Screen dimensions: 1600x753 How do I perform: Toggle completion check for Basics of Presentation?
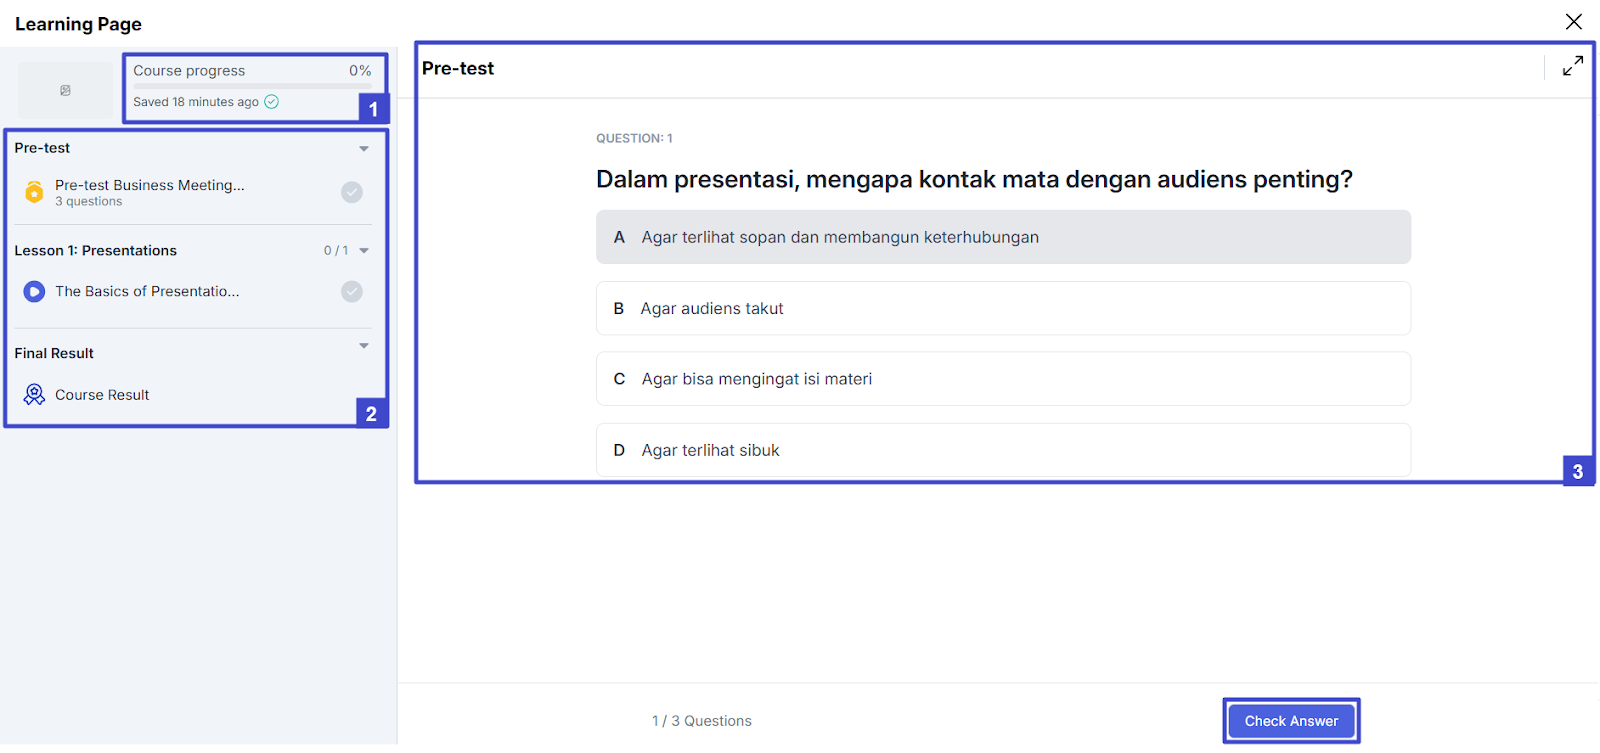351,292
